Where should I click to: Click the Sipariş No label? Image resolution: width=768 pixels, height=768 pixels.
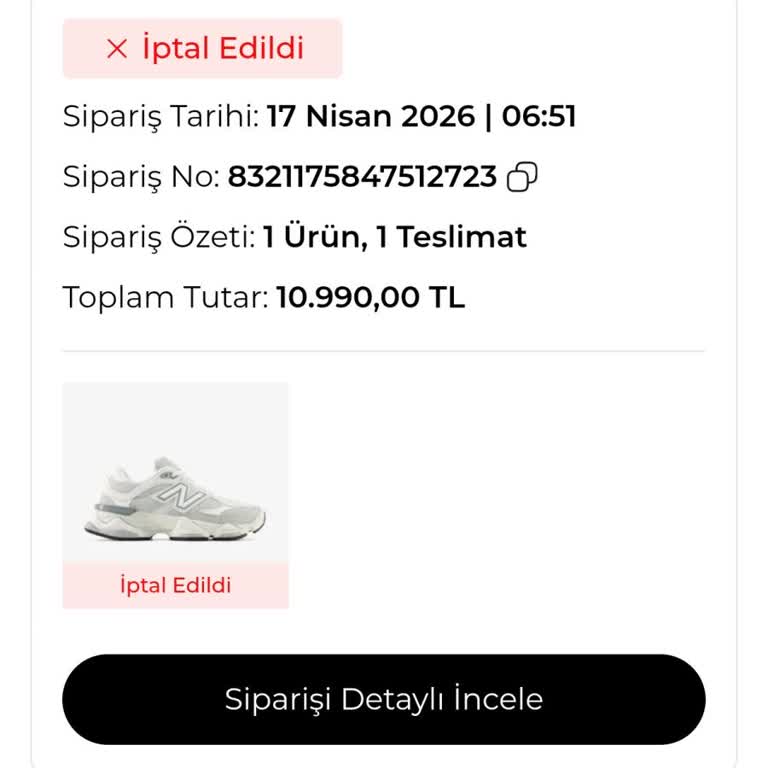point(140,177)
